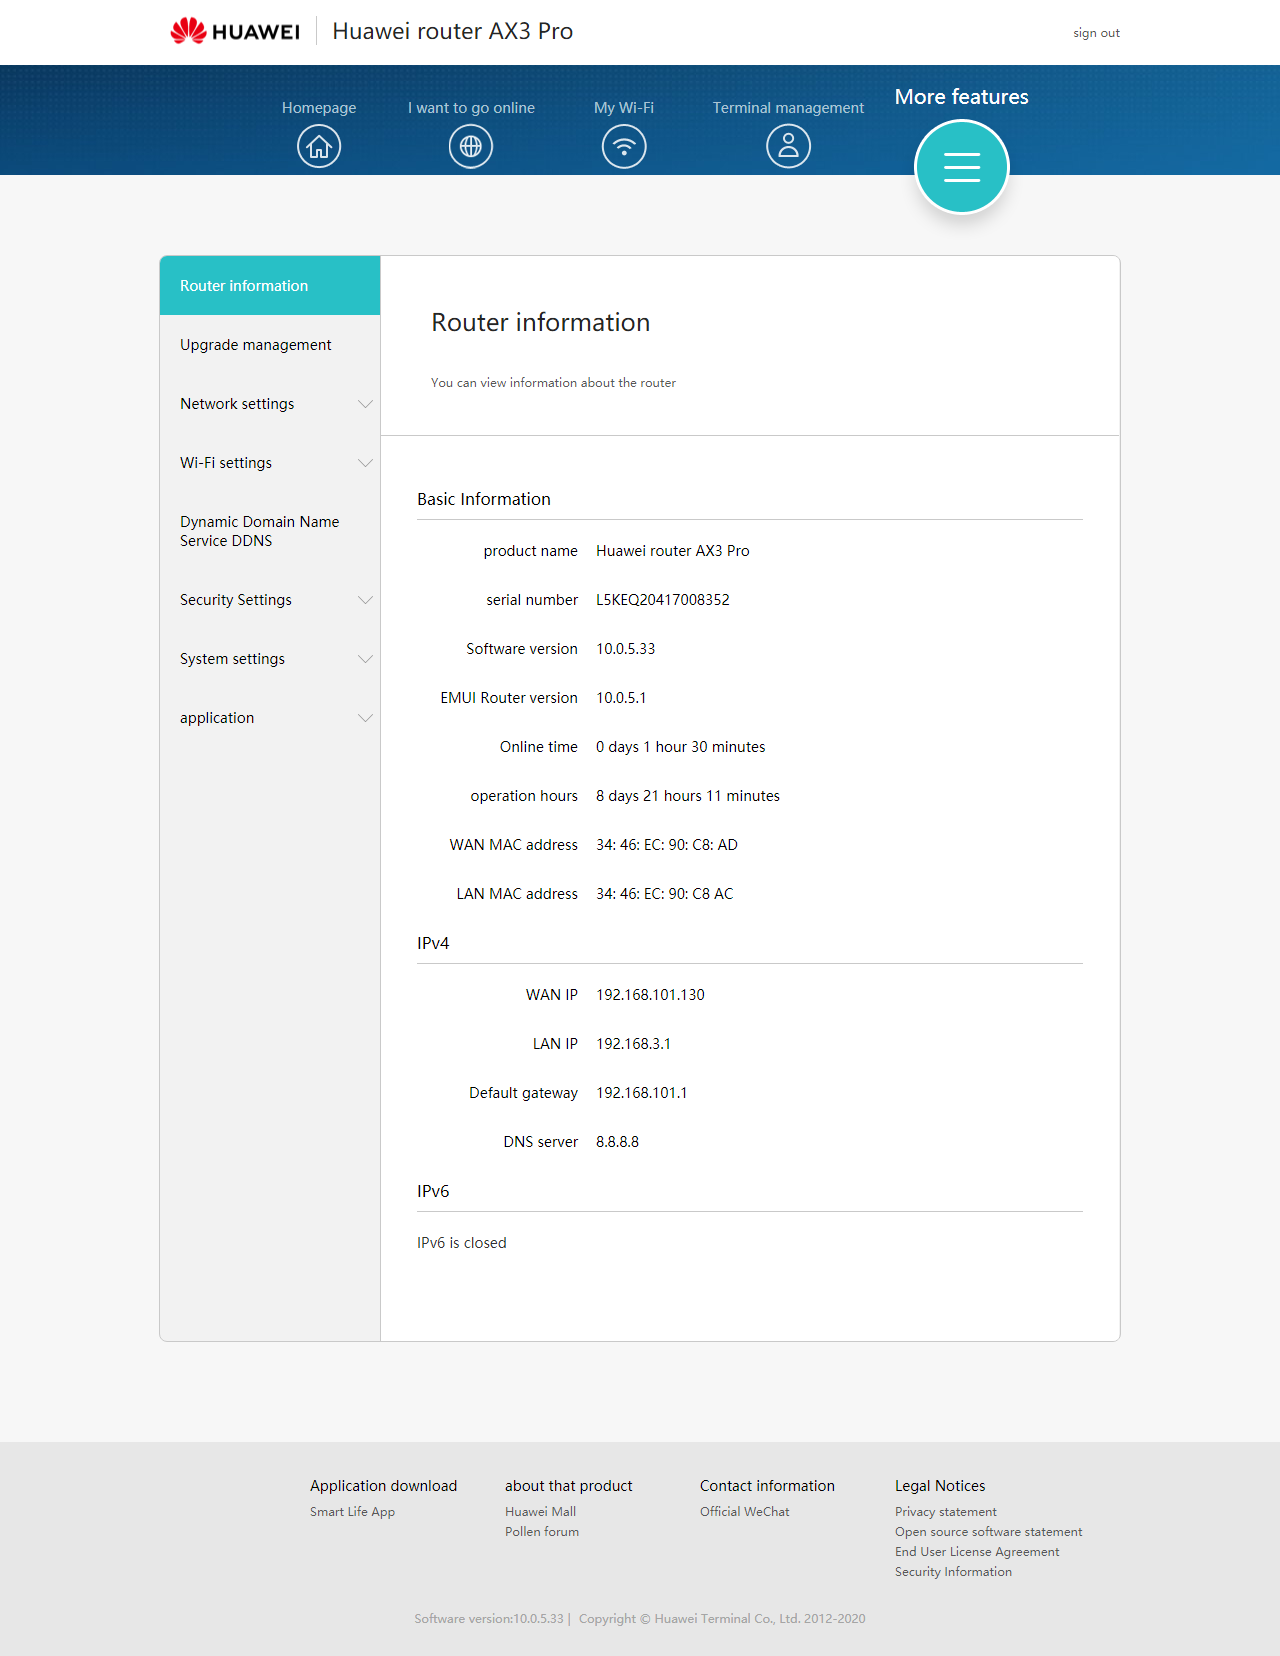Click the WAN MAC address value
Image resolution: width=1280 pixels, height=1656 pixels.
pyautogui.click(x=667, y=845)
